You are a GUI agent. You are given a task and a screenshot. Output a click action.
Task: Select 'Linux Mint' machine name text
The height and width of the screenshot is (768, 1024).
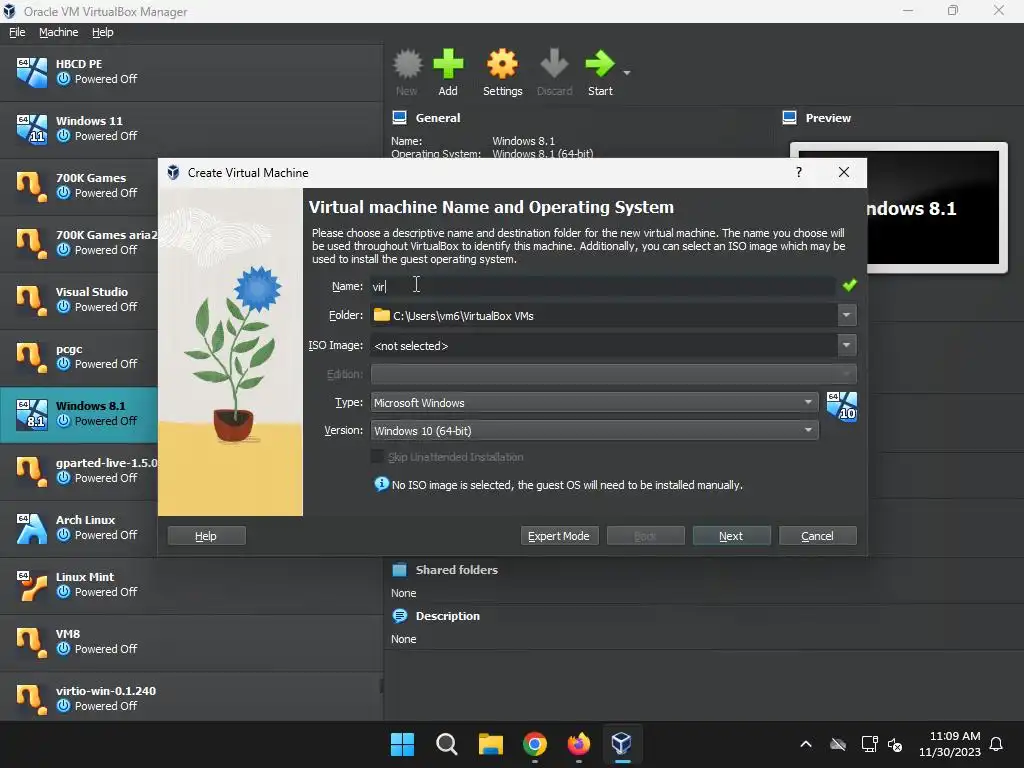[x=84, y=577]
